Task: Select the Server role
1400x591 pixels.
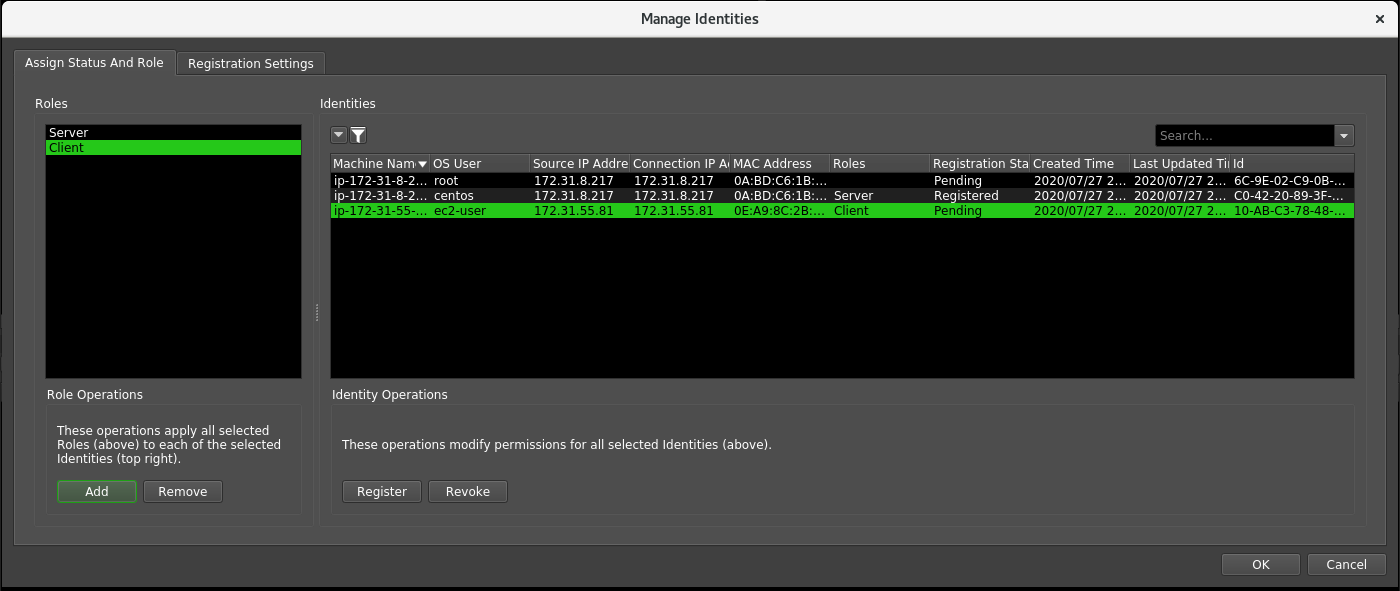Action: 172,132
